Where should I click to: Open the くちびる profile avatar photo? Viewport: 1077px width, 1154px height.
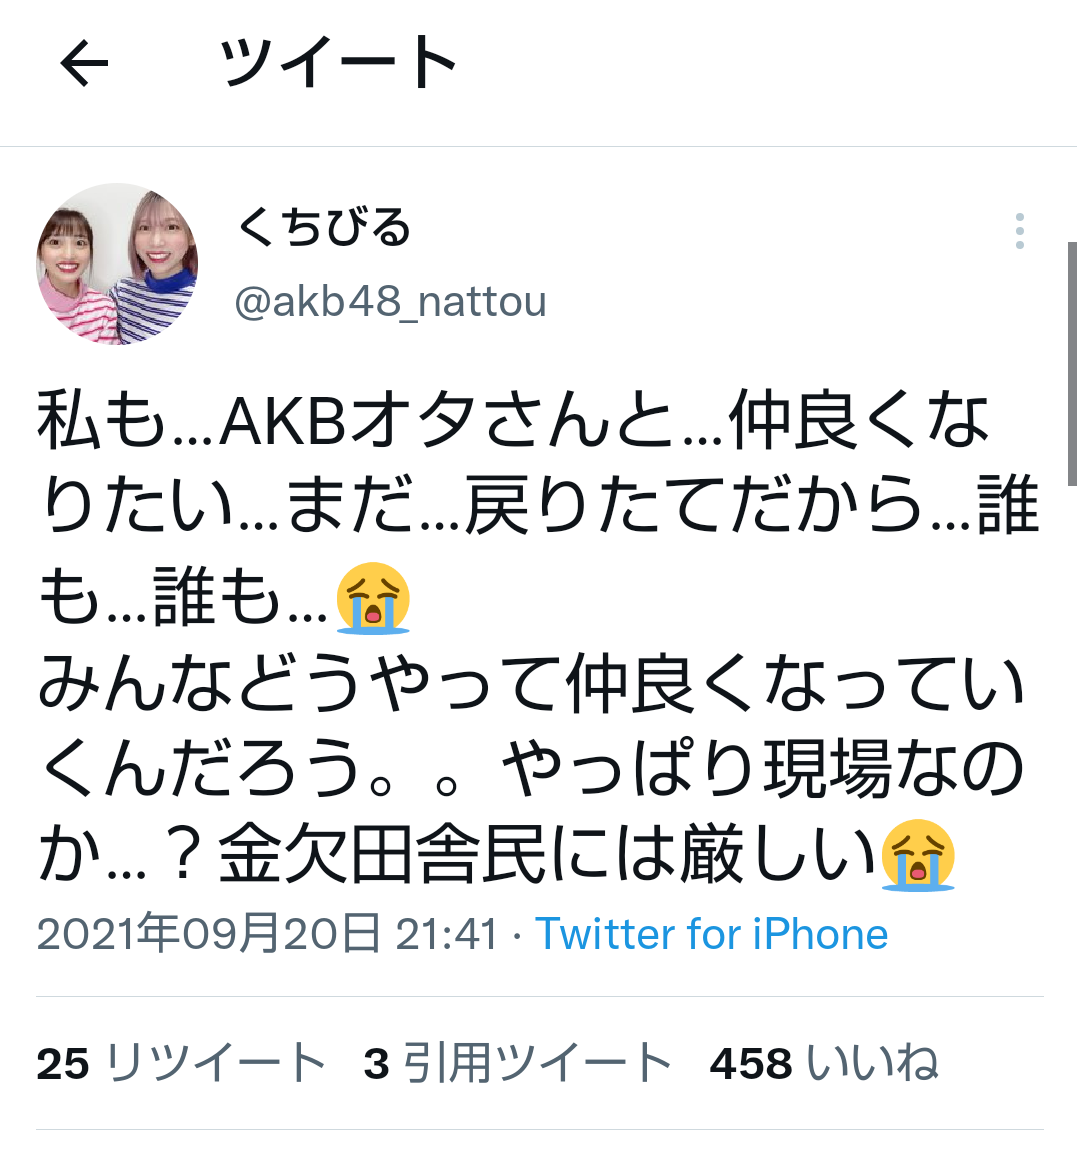tap(117, 264)
